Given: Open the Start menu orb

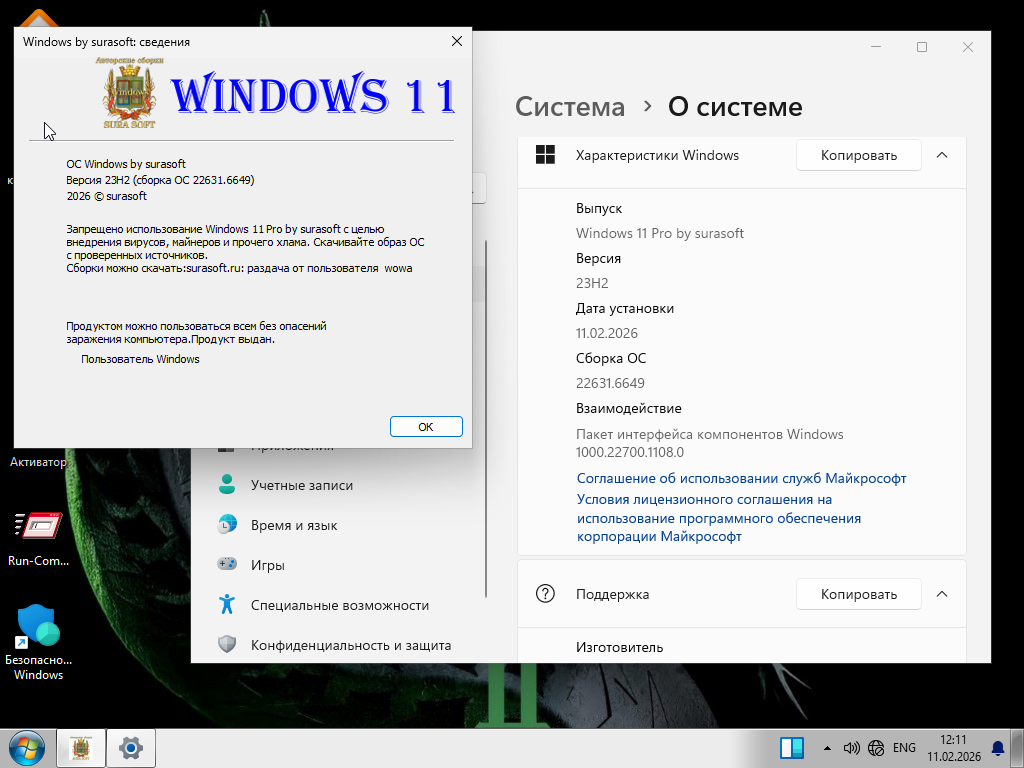Looking at the screenshot, I should 27,748.
